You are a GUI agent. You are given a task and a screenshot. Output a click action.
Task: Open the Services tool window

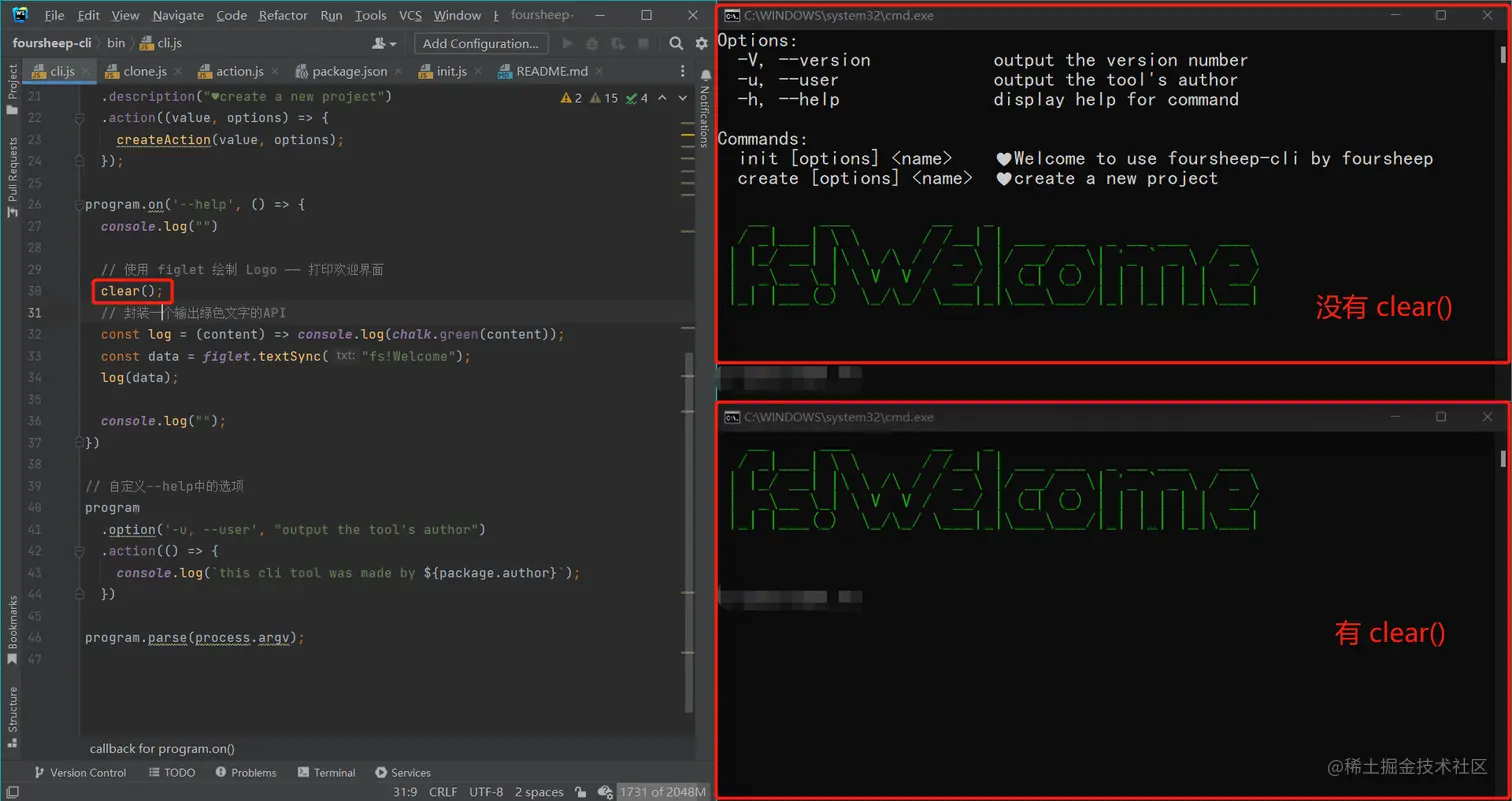coord(403,773)
